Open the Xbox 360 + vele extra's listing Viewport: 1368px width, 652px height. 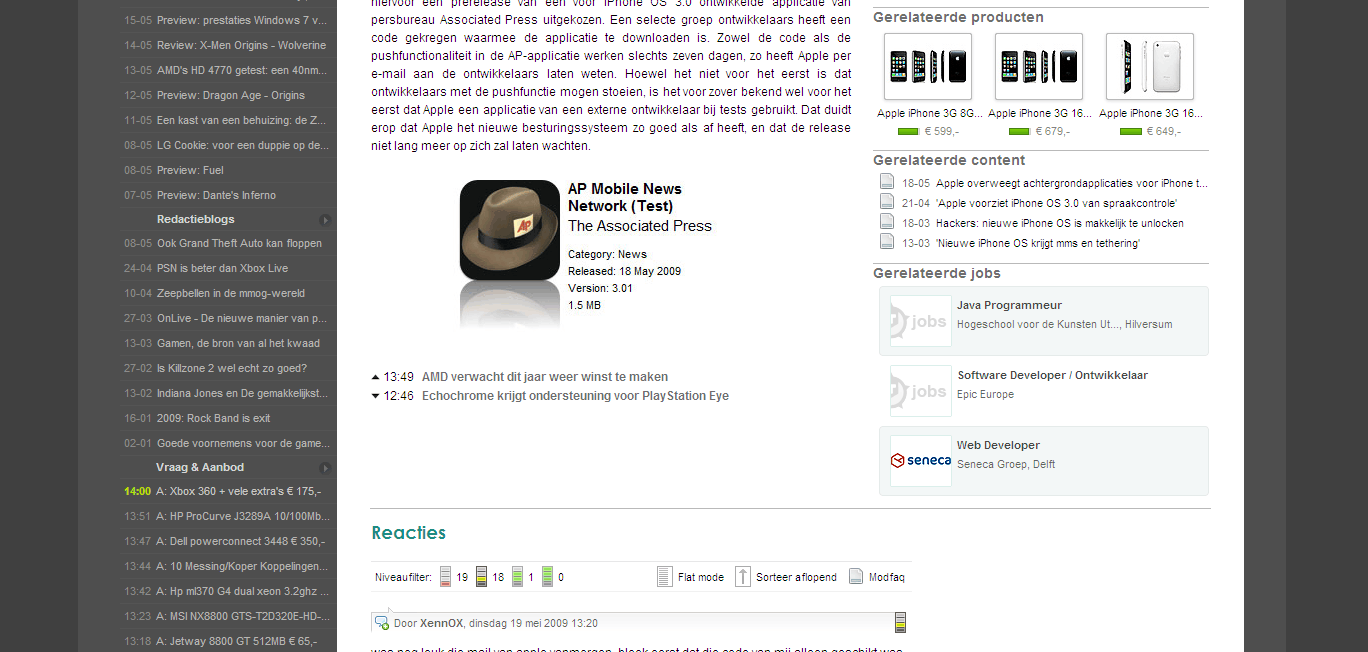pos(239,491)
